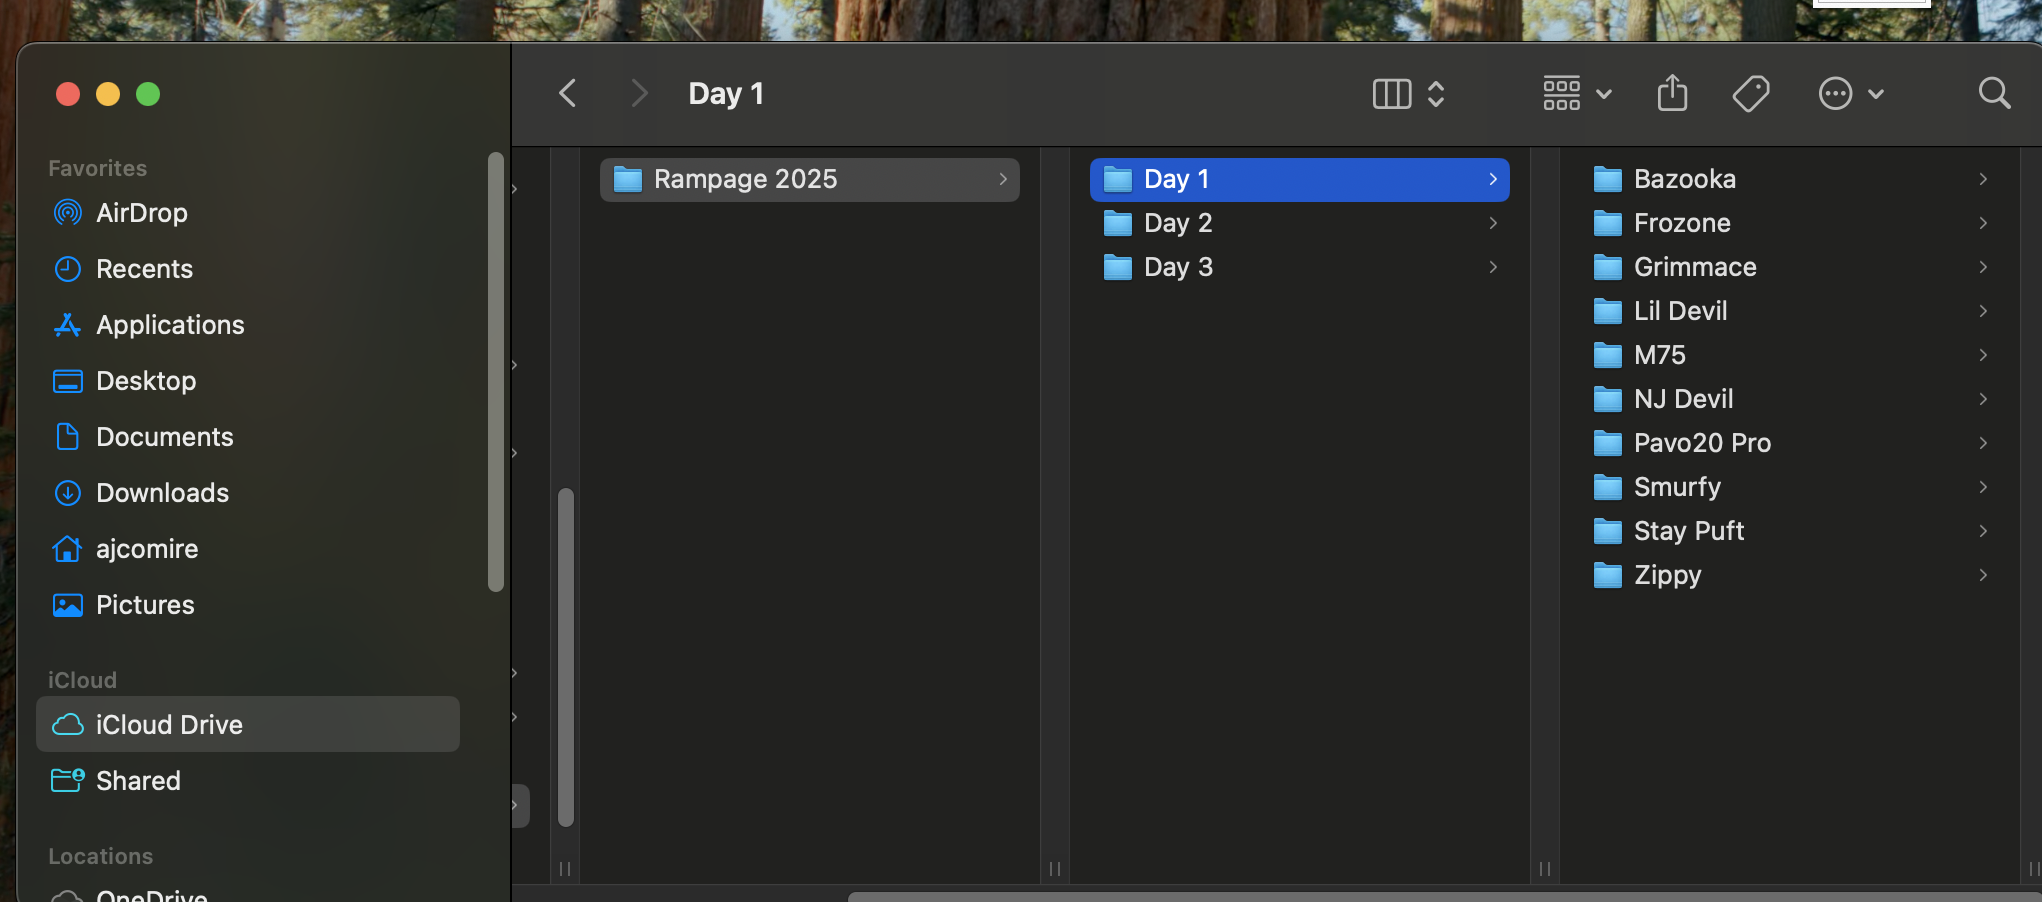Image resolution: width=2042 pixels, height=902 pixels.
Task: Click the forward navigation chevron
Action: (639, 94)
